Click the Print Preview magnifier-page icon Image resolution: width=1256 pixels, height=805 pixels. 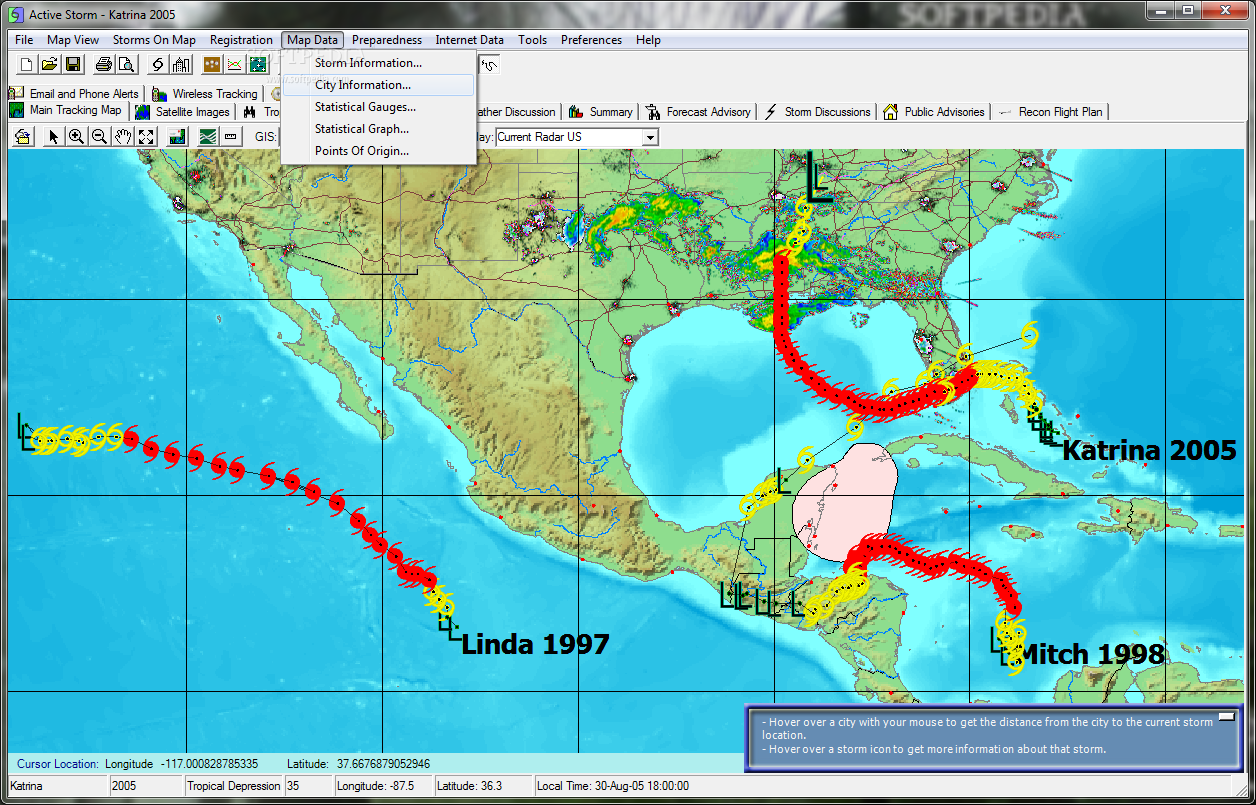(x=127, y=65)
